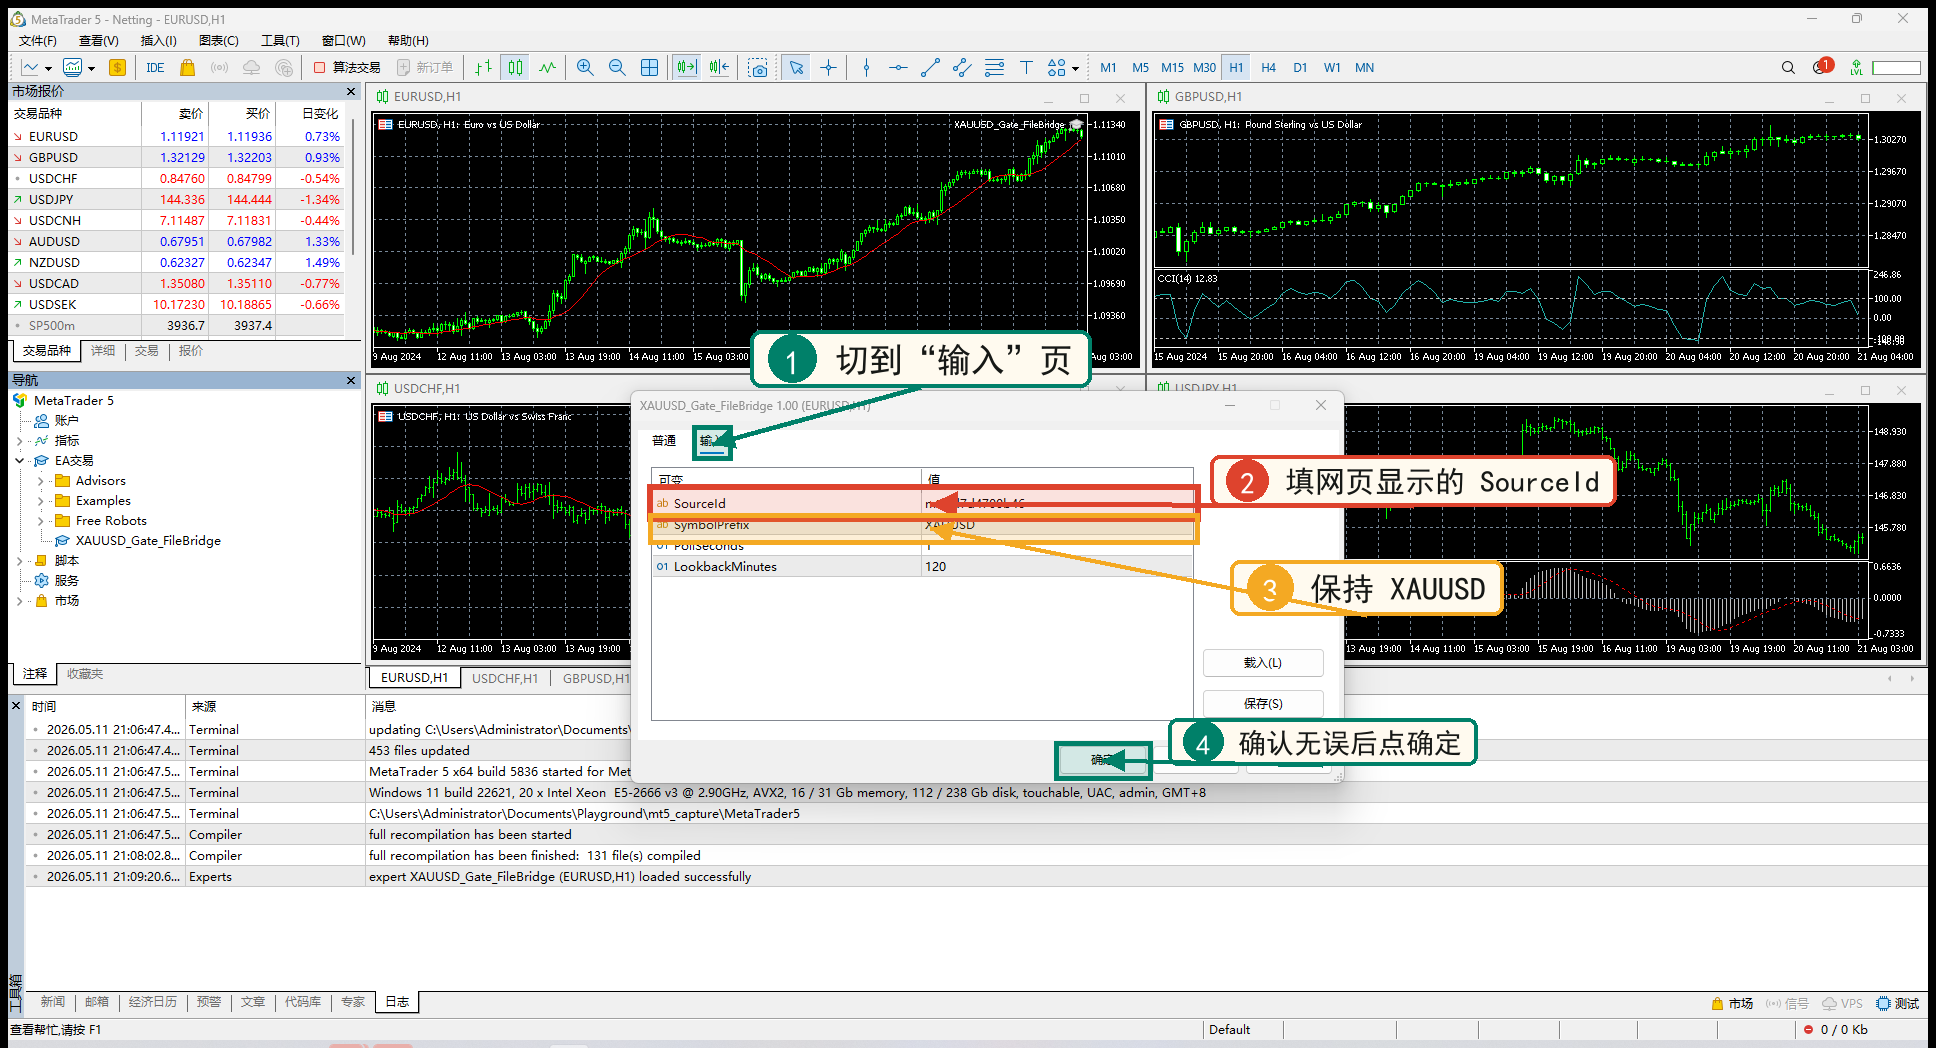Click the LookbackMinutes value field 120
Viewport: 1936px width, 1048px height.
coord(1057,566)
